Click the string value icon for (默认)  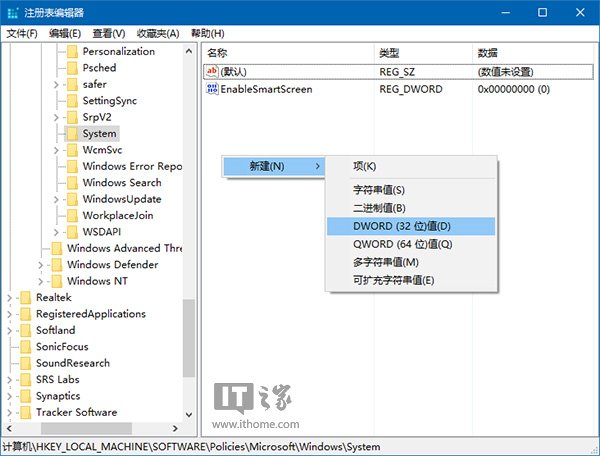coord(212,72)
